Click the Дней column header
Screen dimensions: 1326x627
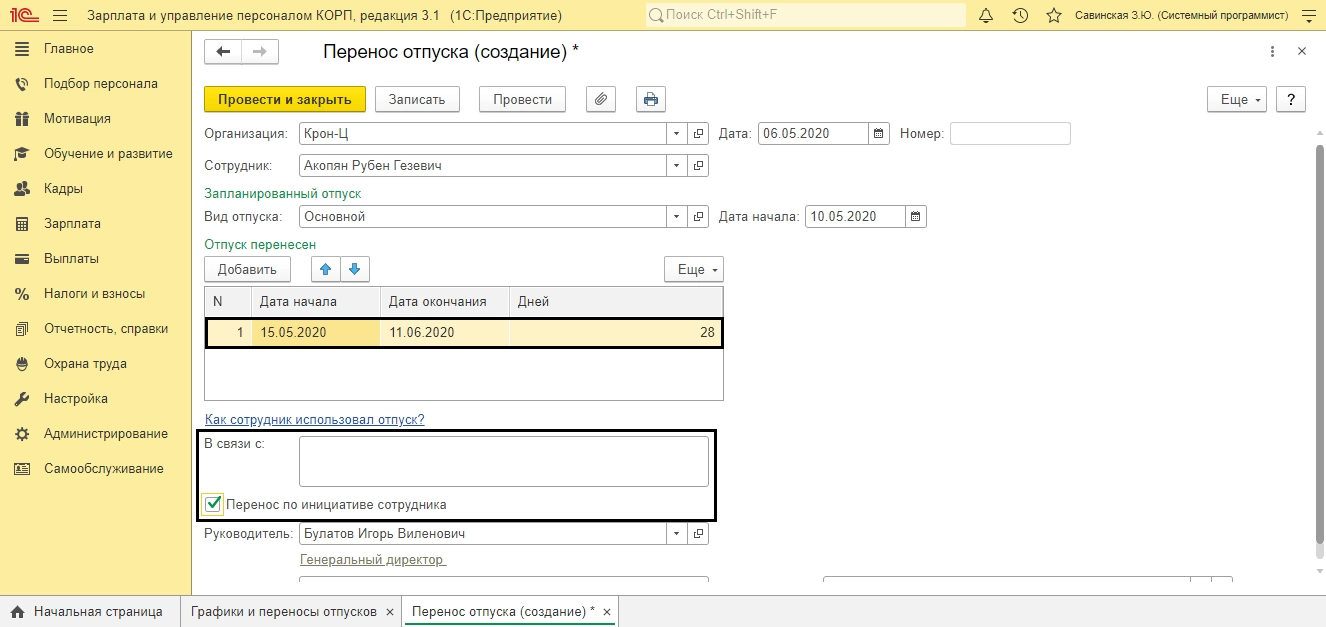pos(615,302)
